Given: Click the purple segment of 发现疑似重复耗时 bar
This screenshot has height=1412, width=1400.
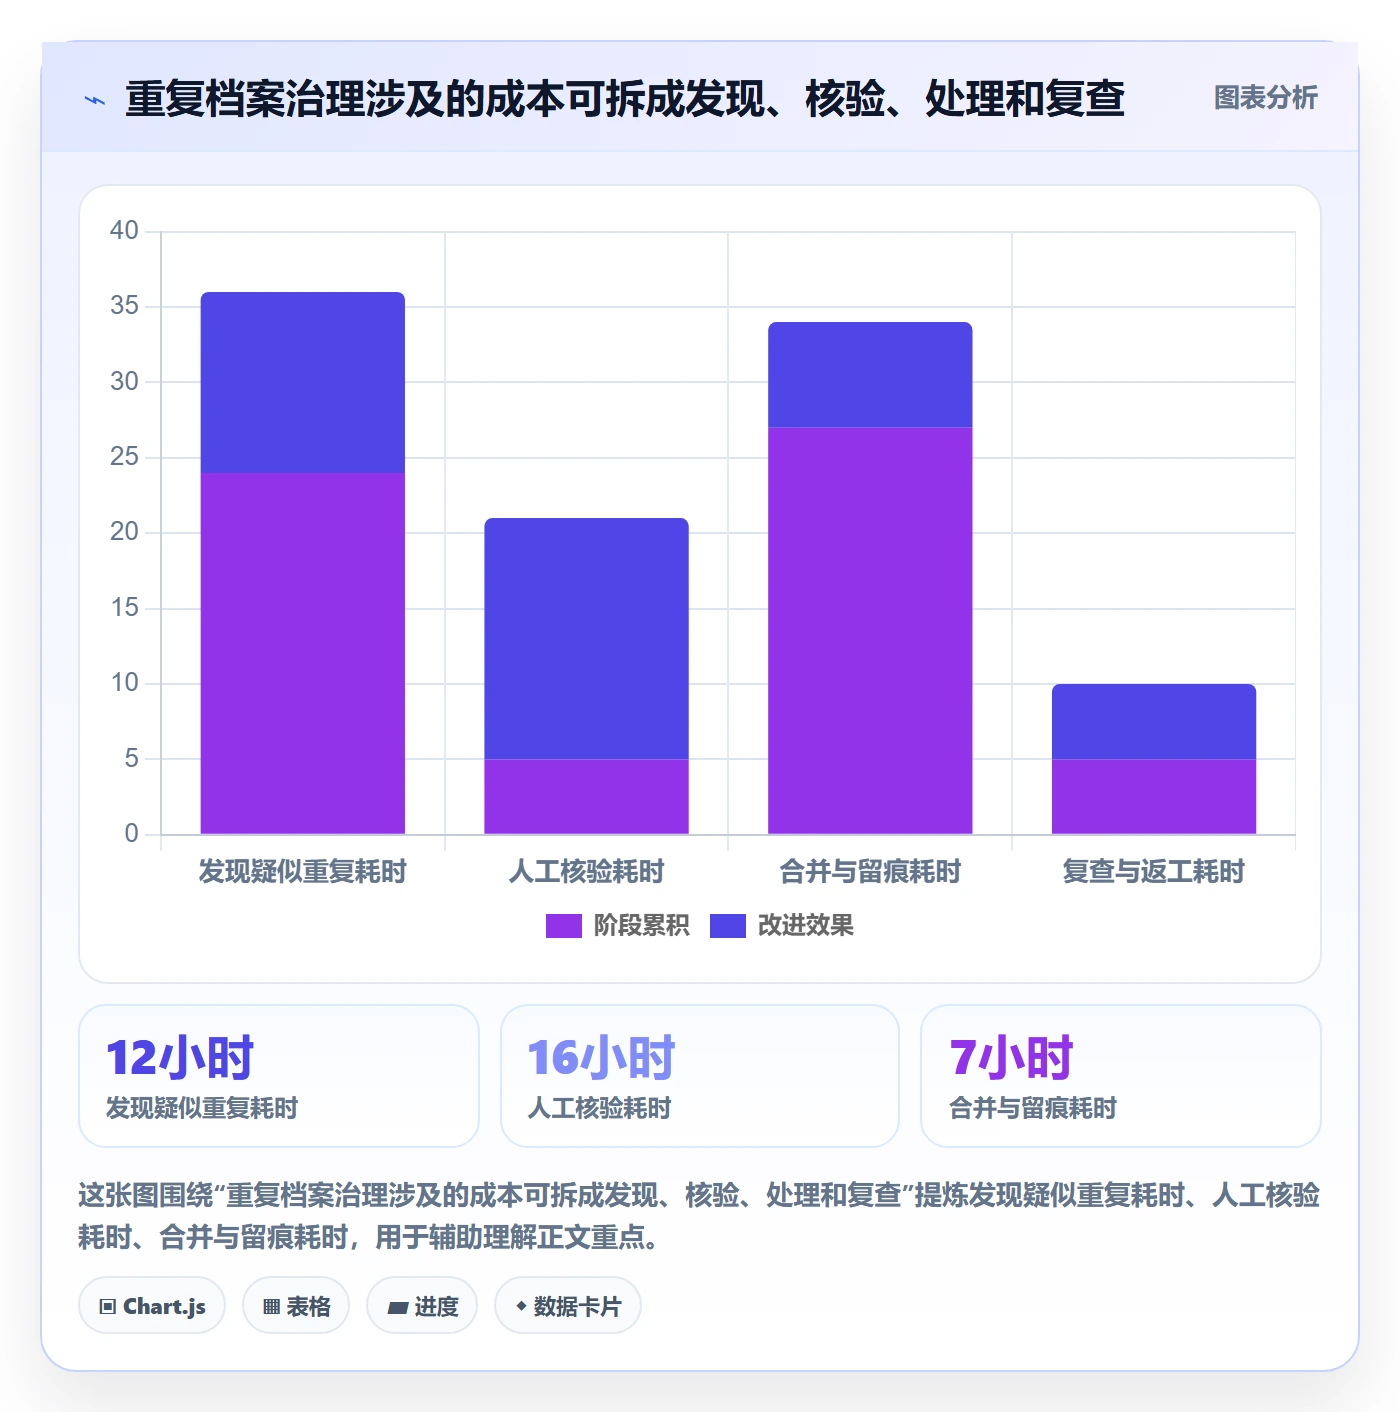Looking at the screenshot, I should click(x=303, y=653).
